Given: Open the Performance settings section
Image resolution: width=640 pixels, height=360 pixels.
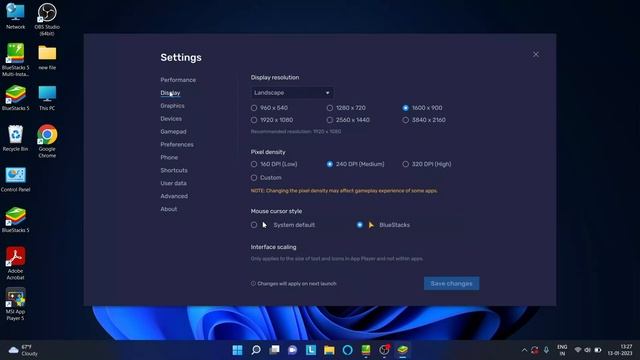Looking at the screenshot, I should click(x=178, y=80).
